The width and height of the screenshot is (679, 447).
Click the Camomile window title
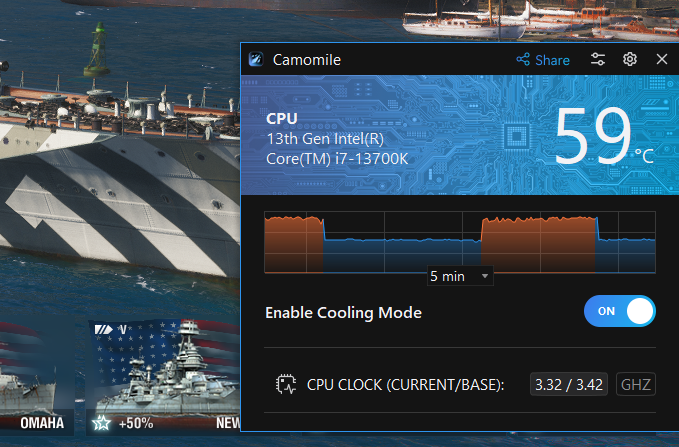pyautogui.click(x=307, y=60)
